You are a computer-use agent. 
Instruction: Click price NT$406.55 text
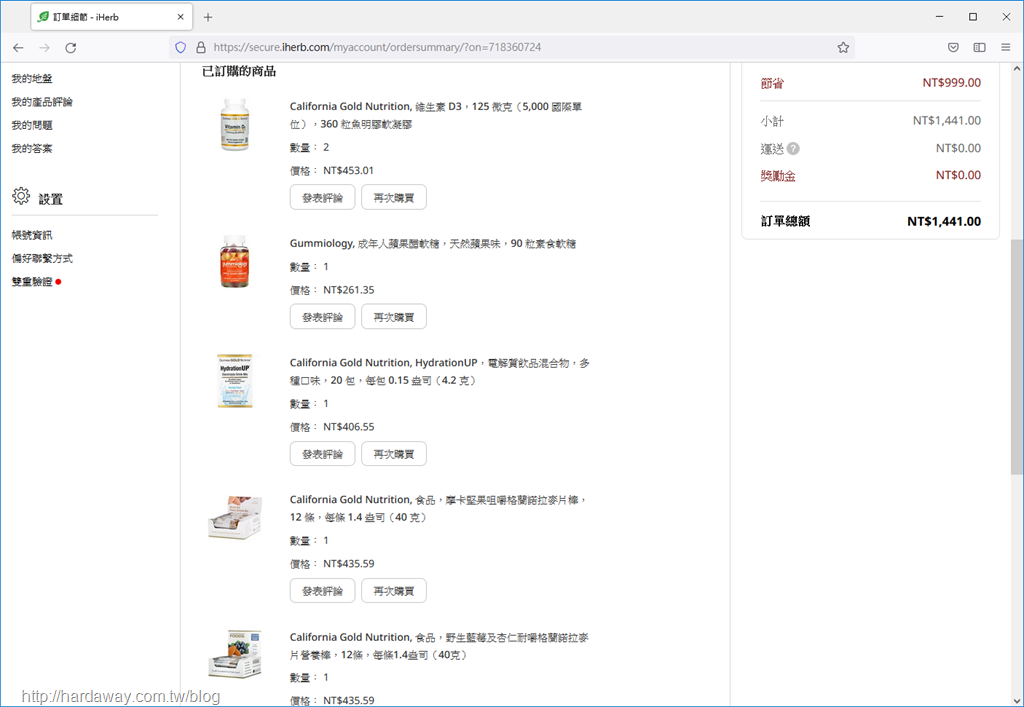tap(348, 427)
